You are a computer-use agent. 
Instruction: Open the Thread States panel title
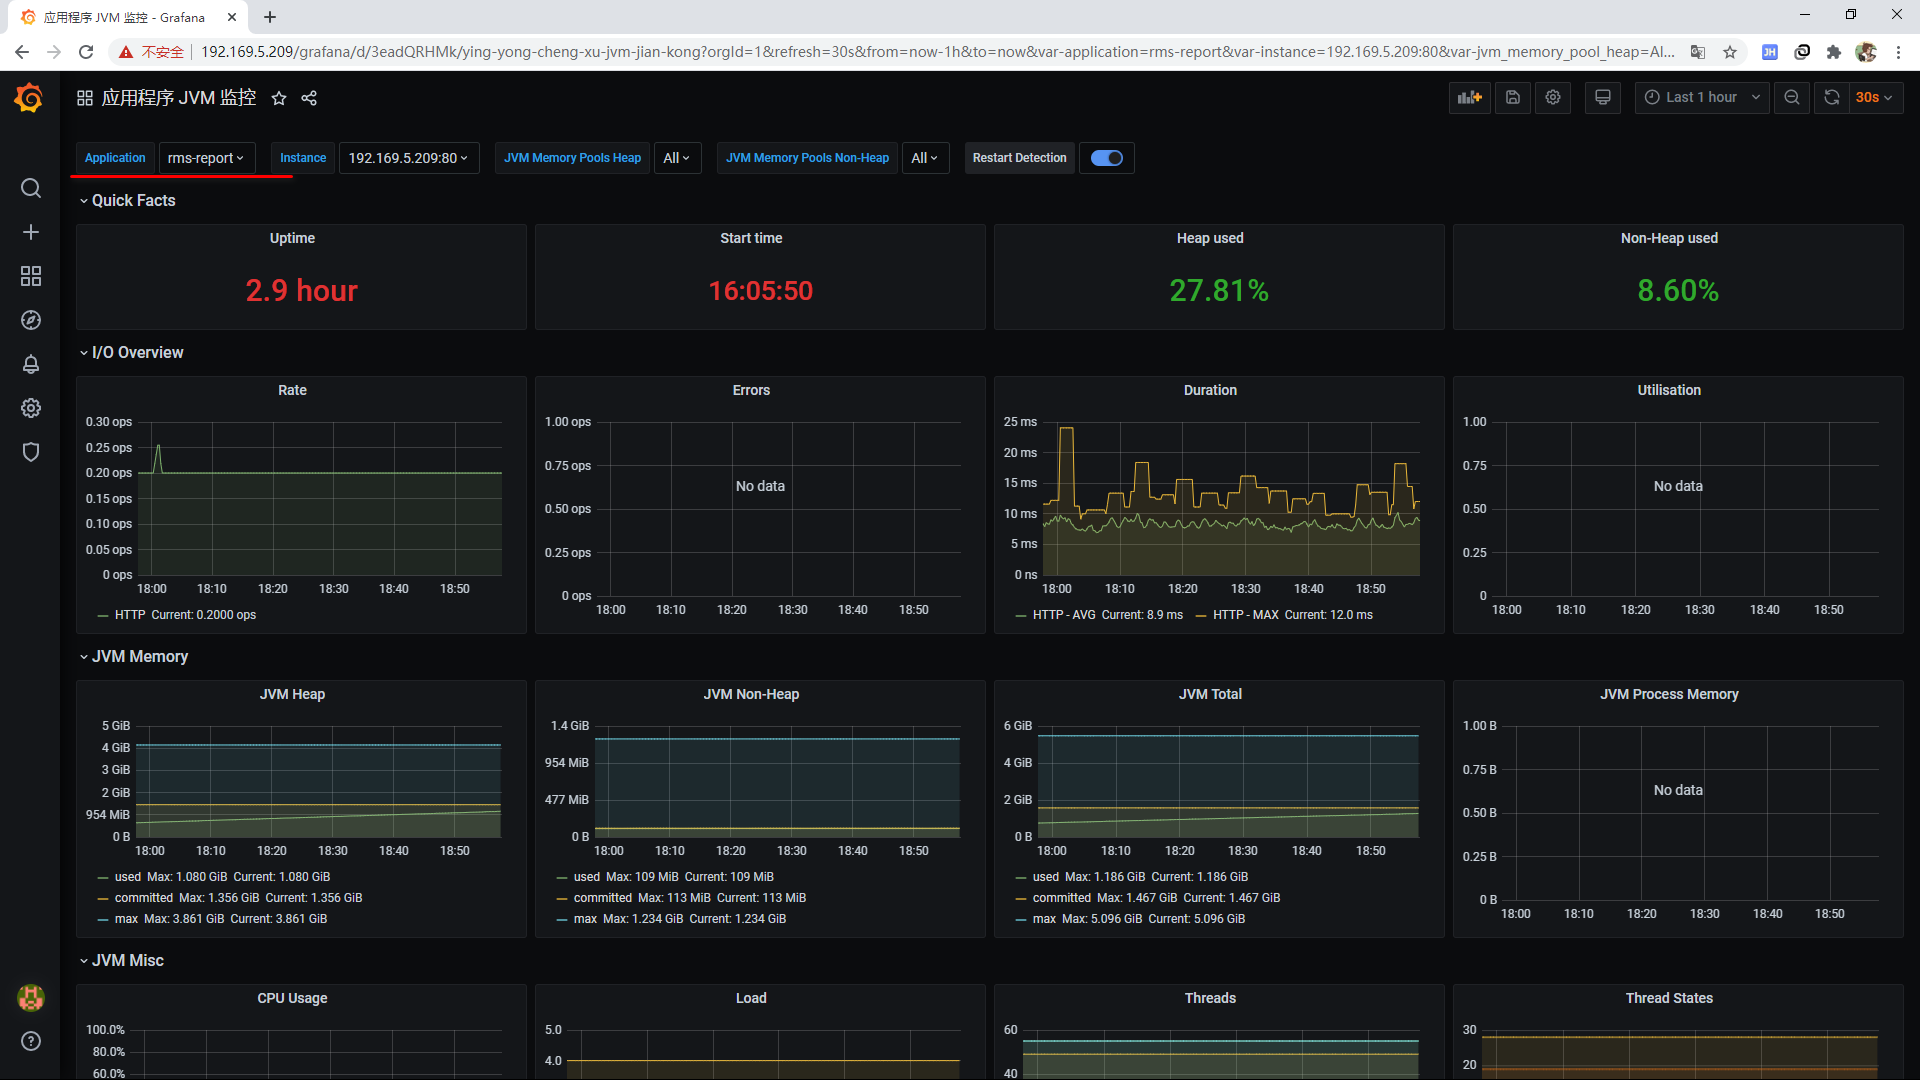pos(1669,998)
